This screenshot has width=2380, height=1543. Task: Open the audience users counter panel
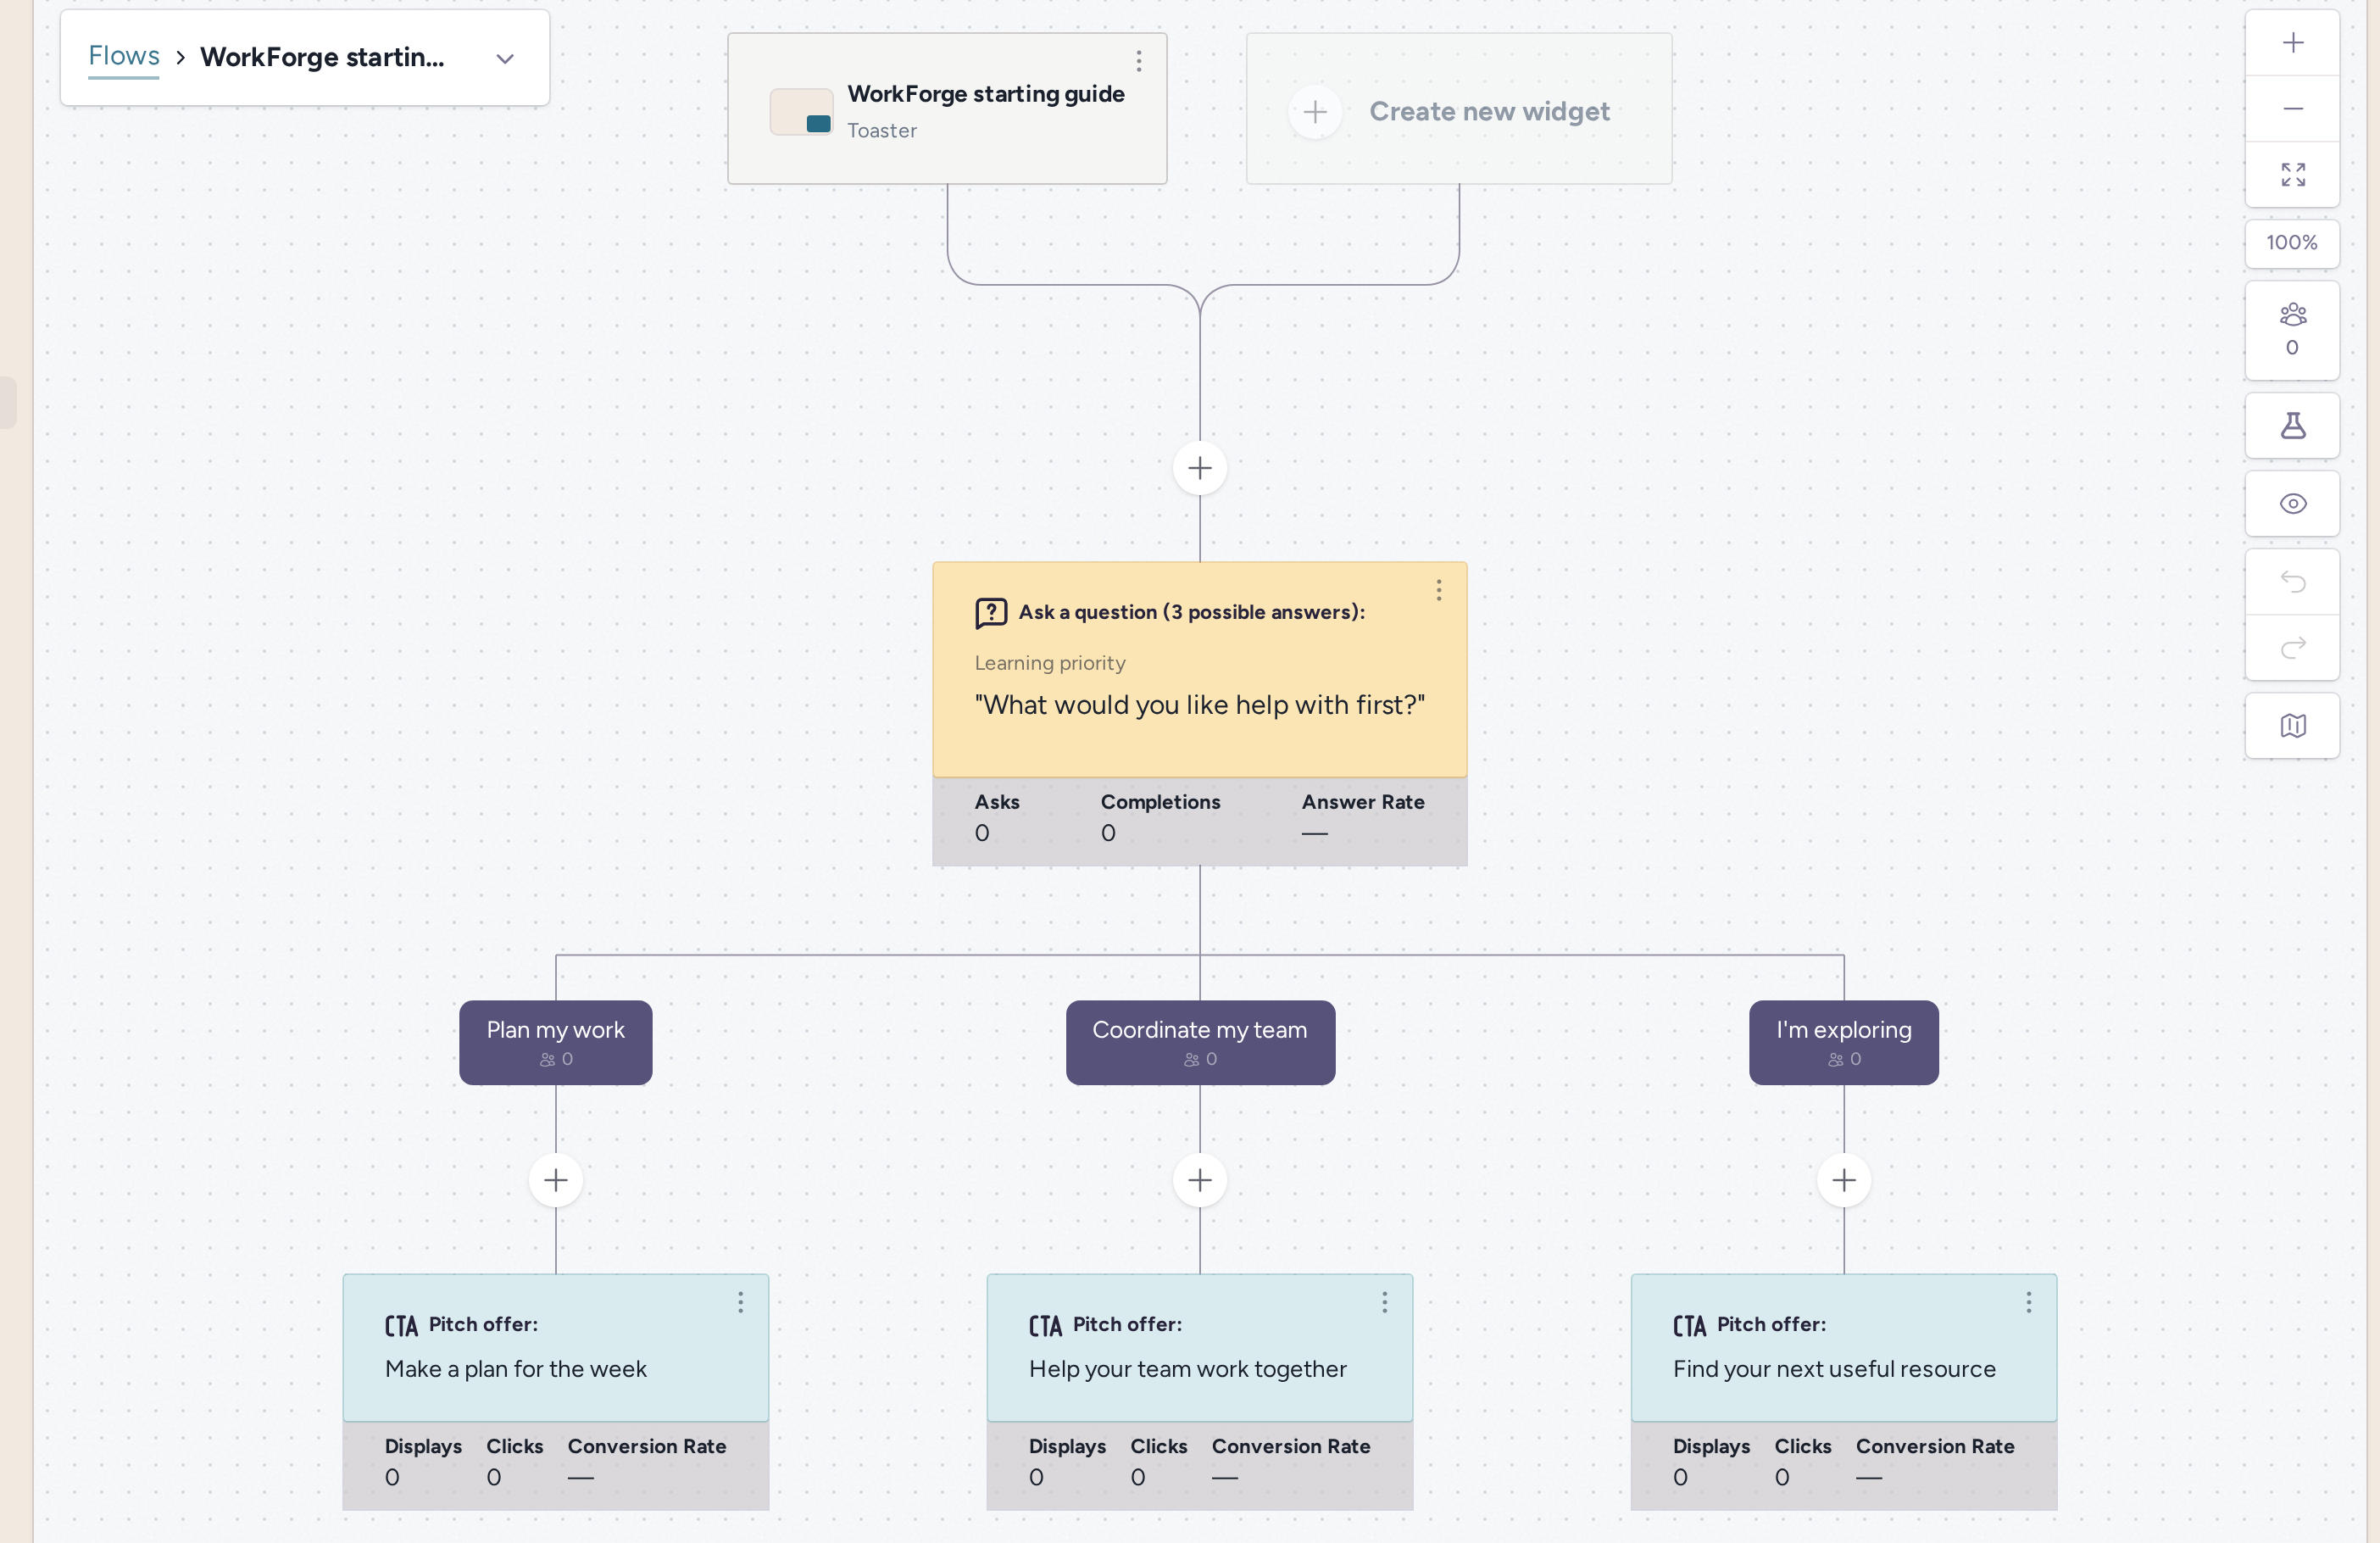2292,330
